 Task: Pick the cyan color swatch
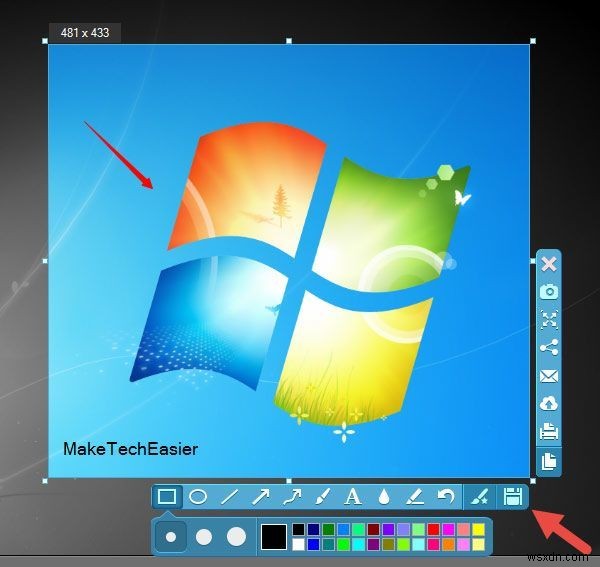click(359, 544)
